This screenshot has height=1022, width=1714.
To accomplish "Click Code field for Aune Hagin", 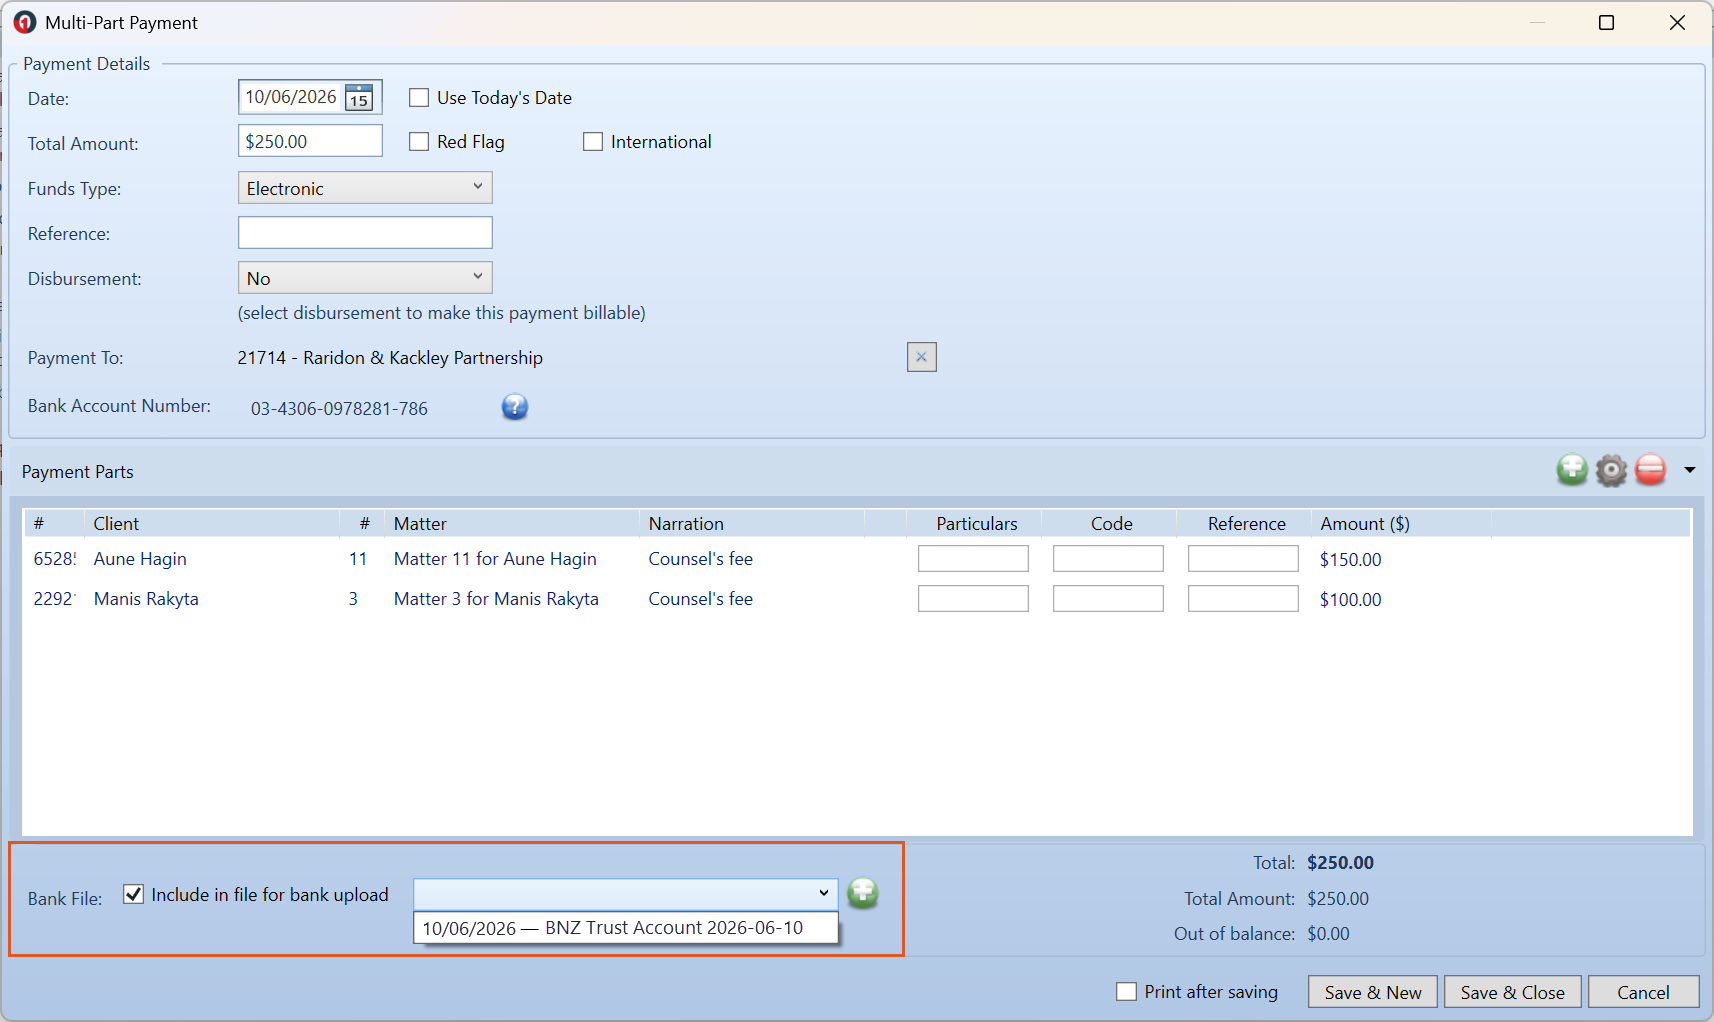I will click(x=1108, y=559).
